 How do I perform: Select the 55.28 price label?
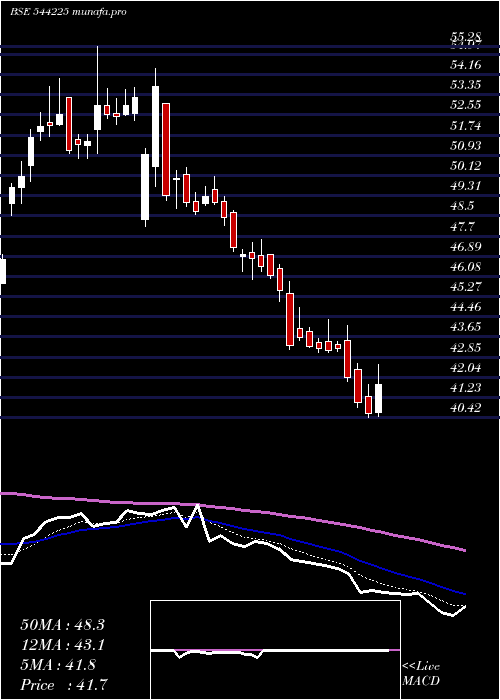pyautogui.click(x=465, y=37)
